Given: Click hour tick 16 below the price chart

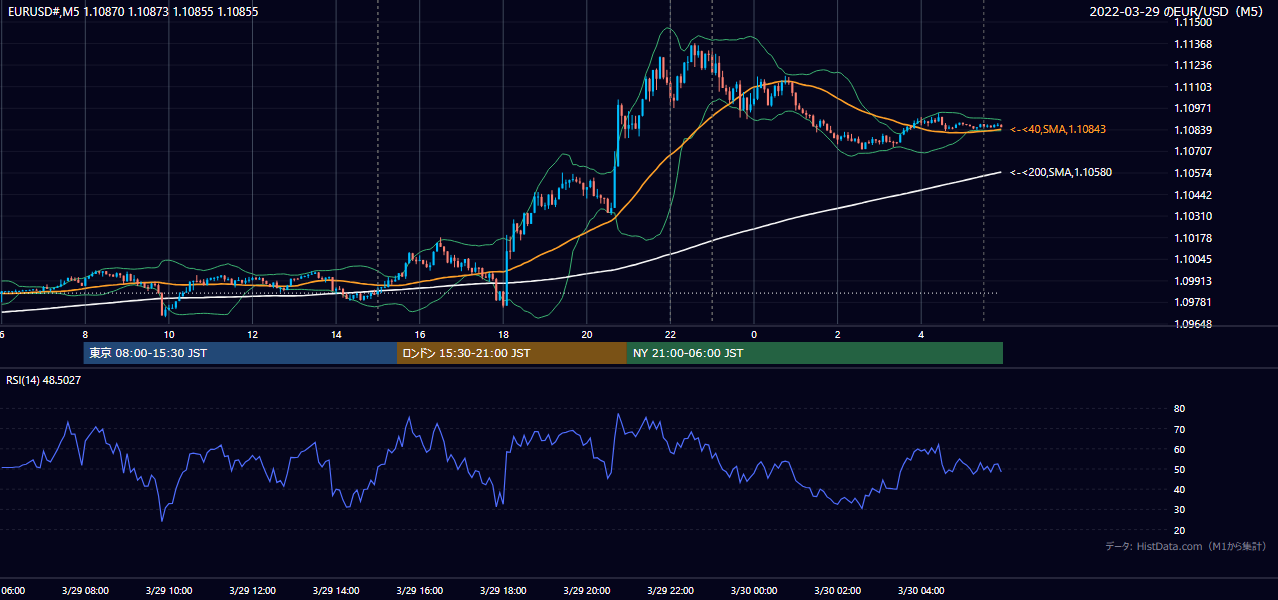Looking at the screenshot, I should 420,334.
